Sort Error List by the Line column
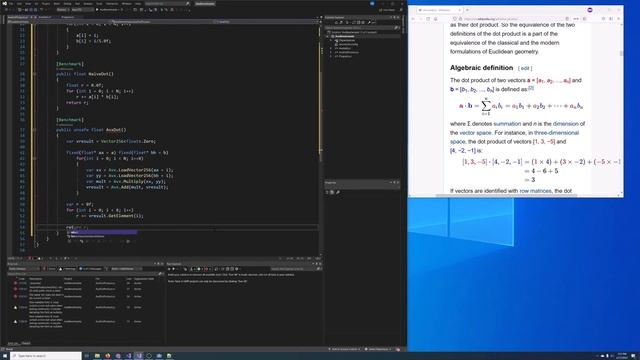The width and height of the screenshot is (640, 360). tap(129, 279)
